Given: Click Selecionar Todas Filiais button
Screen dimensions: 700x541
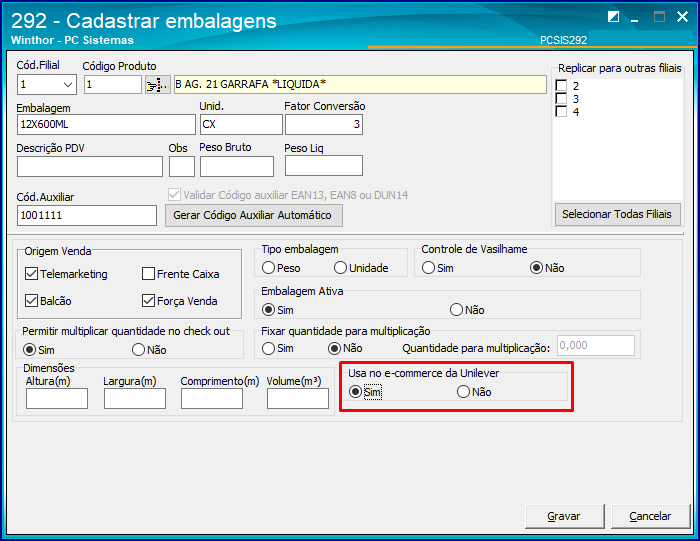Looking at the screenshot, I should (x=617, y=214).
